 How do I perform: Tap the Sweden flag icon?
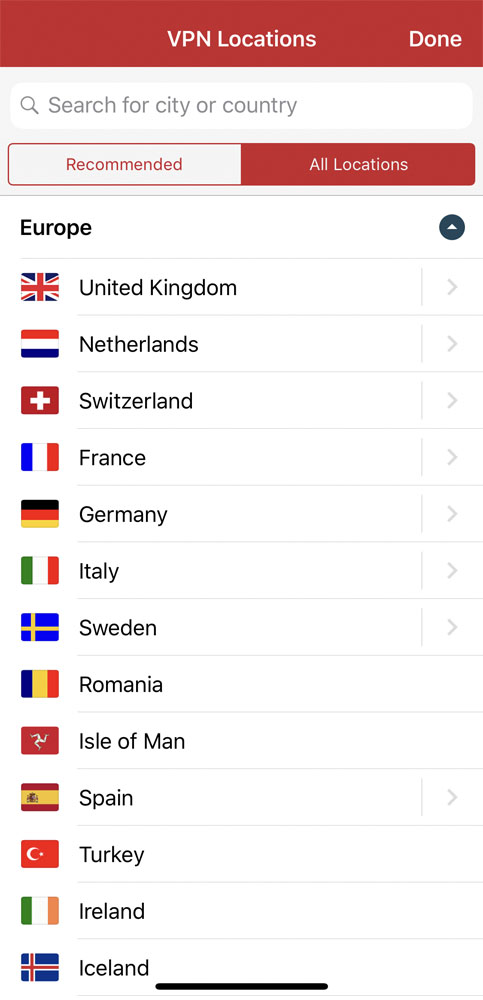(40, 628)
